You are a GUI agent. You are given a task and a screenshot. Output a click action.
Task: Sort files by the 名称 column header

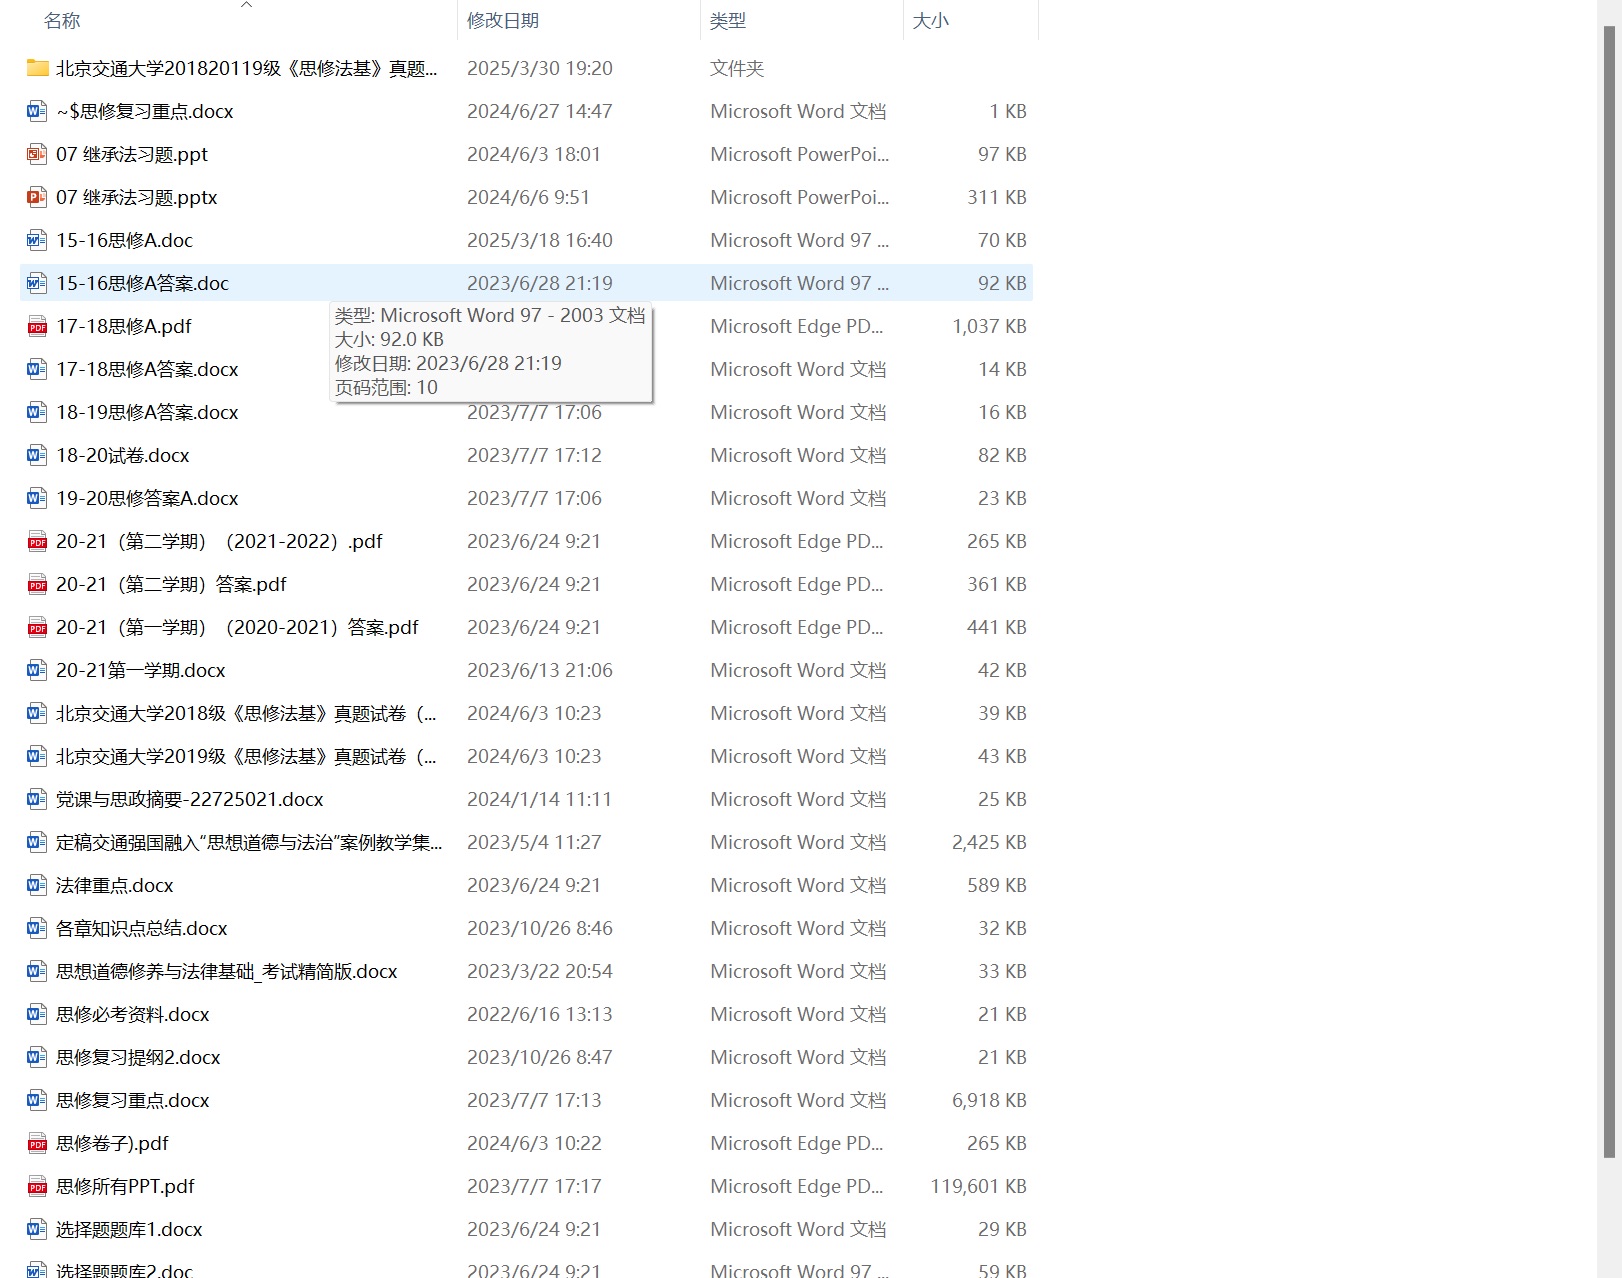pos(62,21)
